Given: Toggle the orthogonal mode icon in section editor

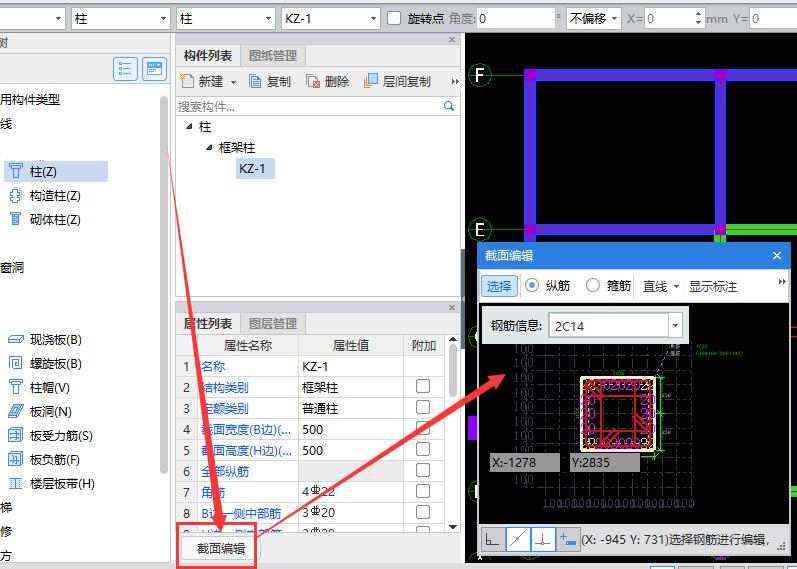Looking at the screenshot, I should 492,540.
